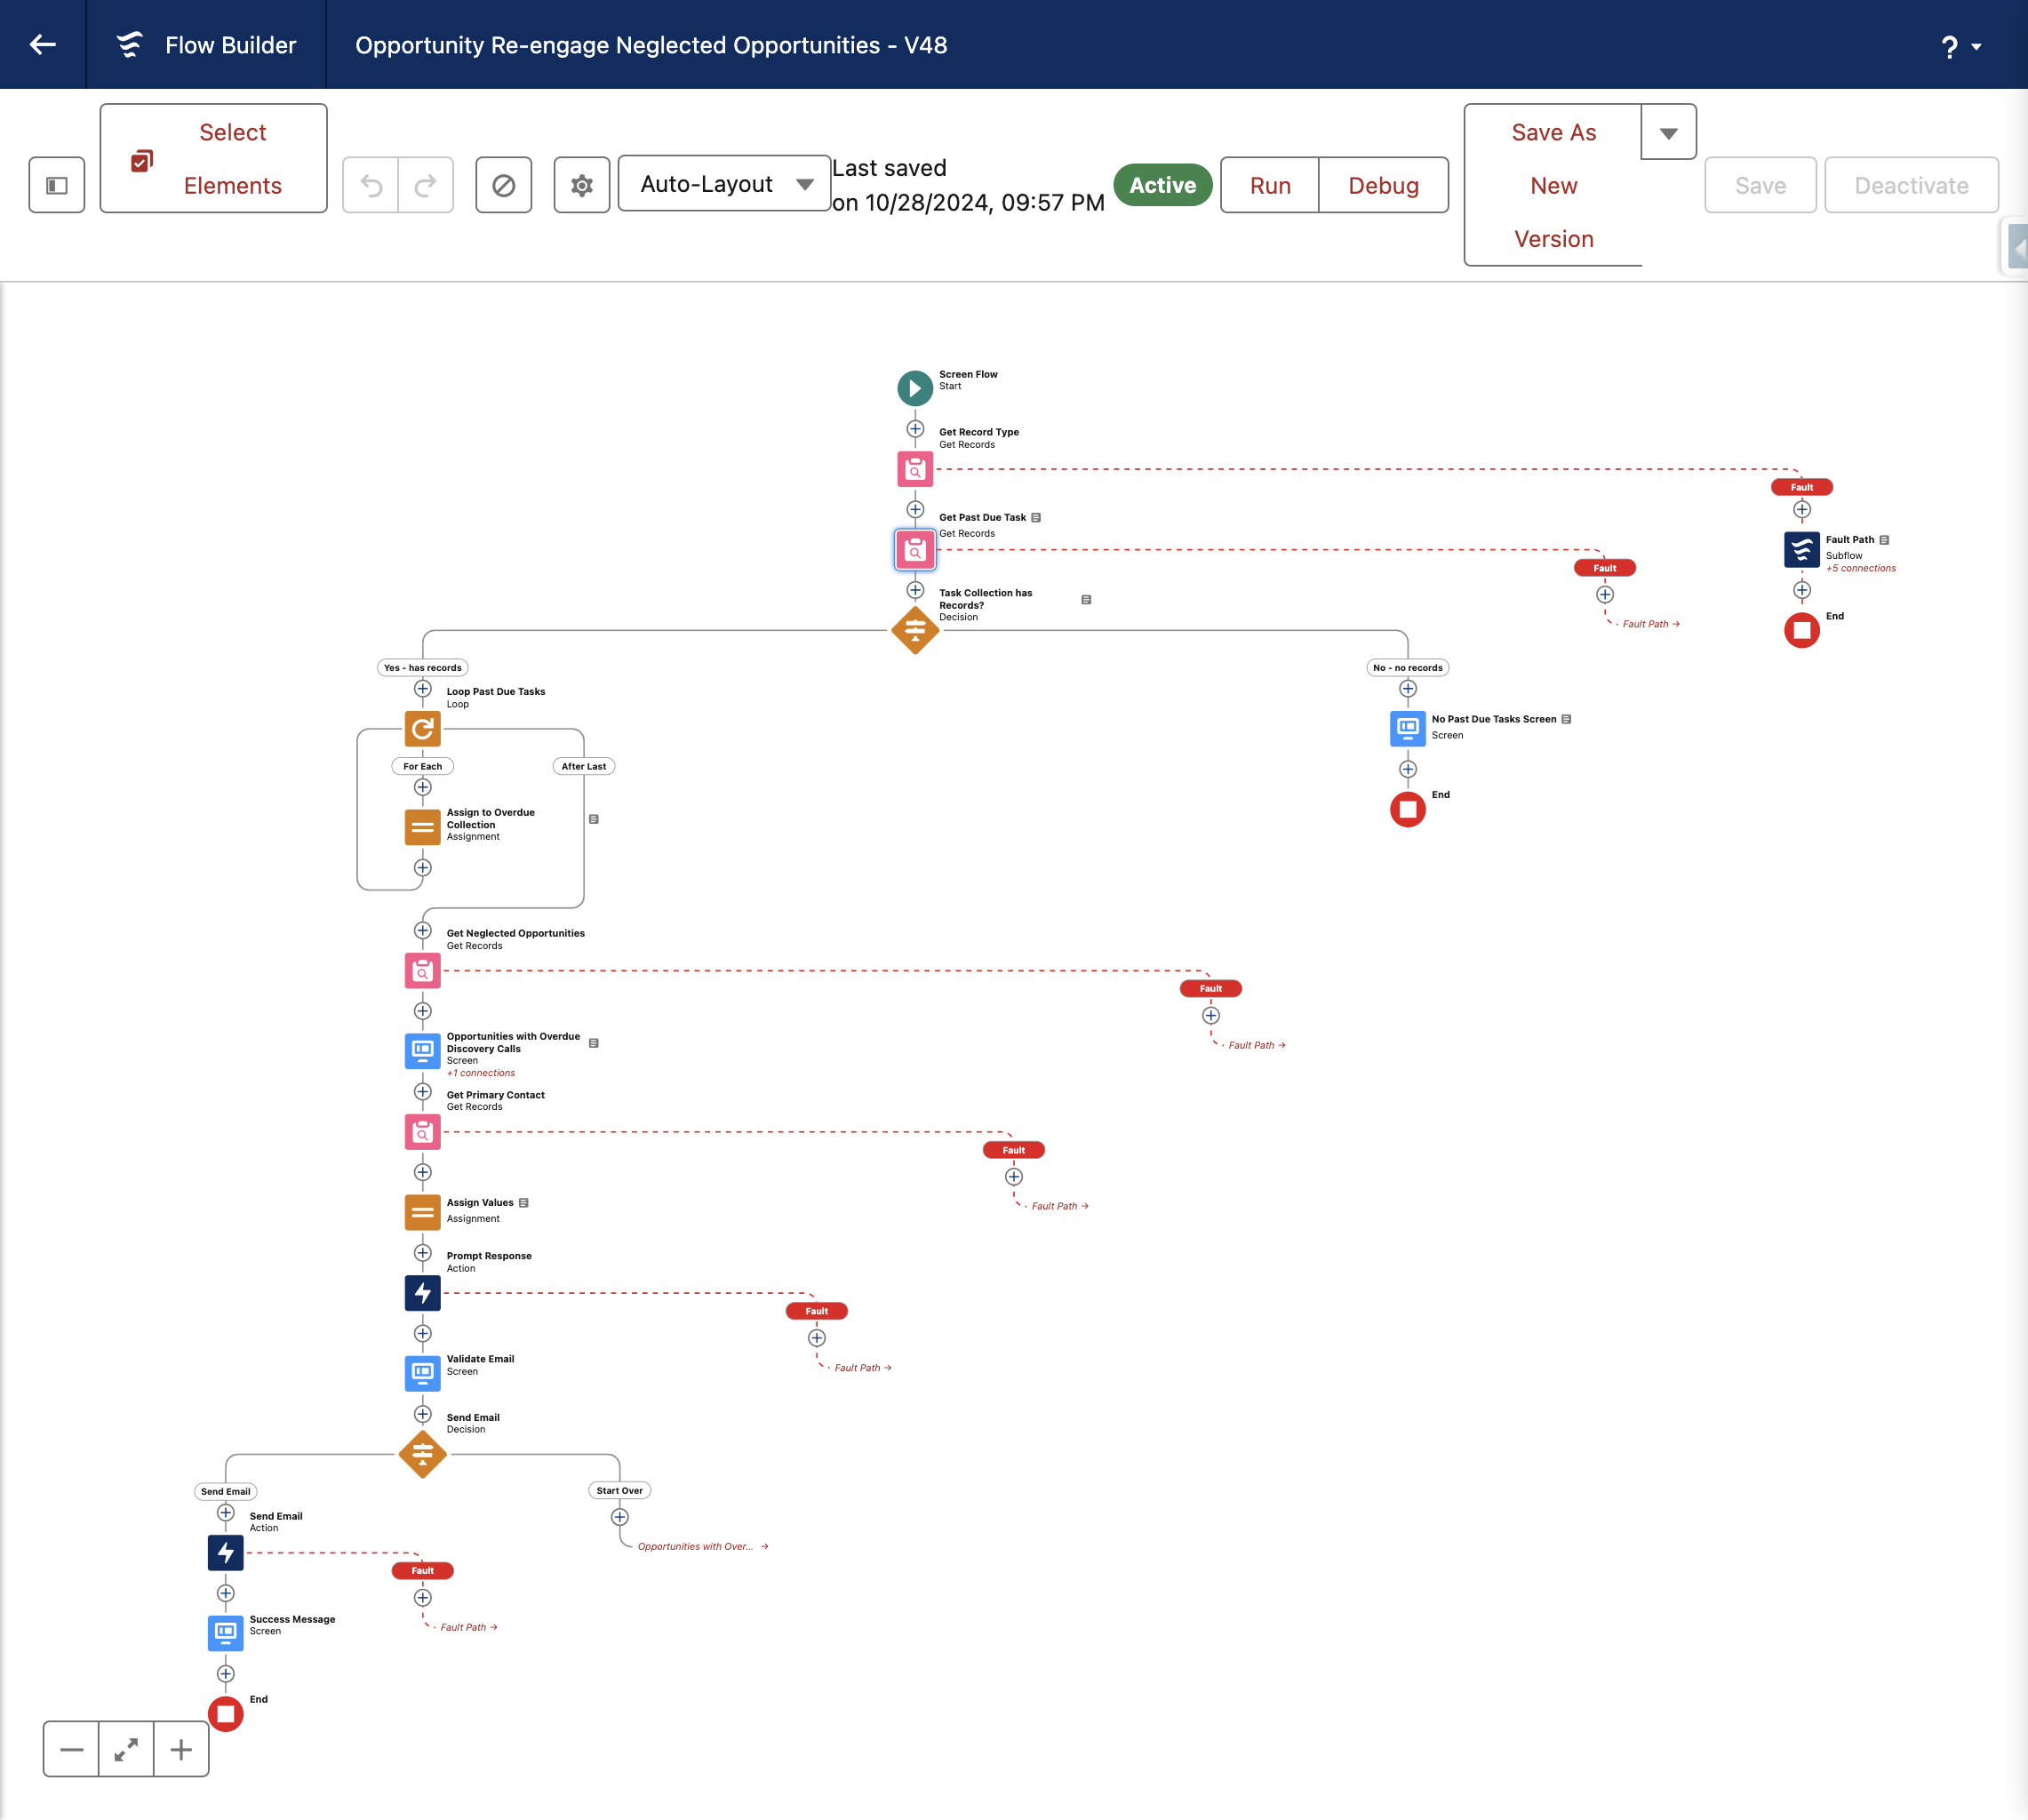
Task: Open the Send Email decision diamond
Action: (423, 1454)
